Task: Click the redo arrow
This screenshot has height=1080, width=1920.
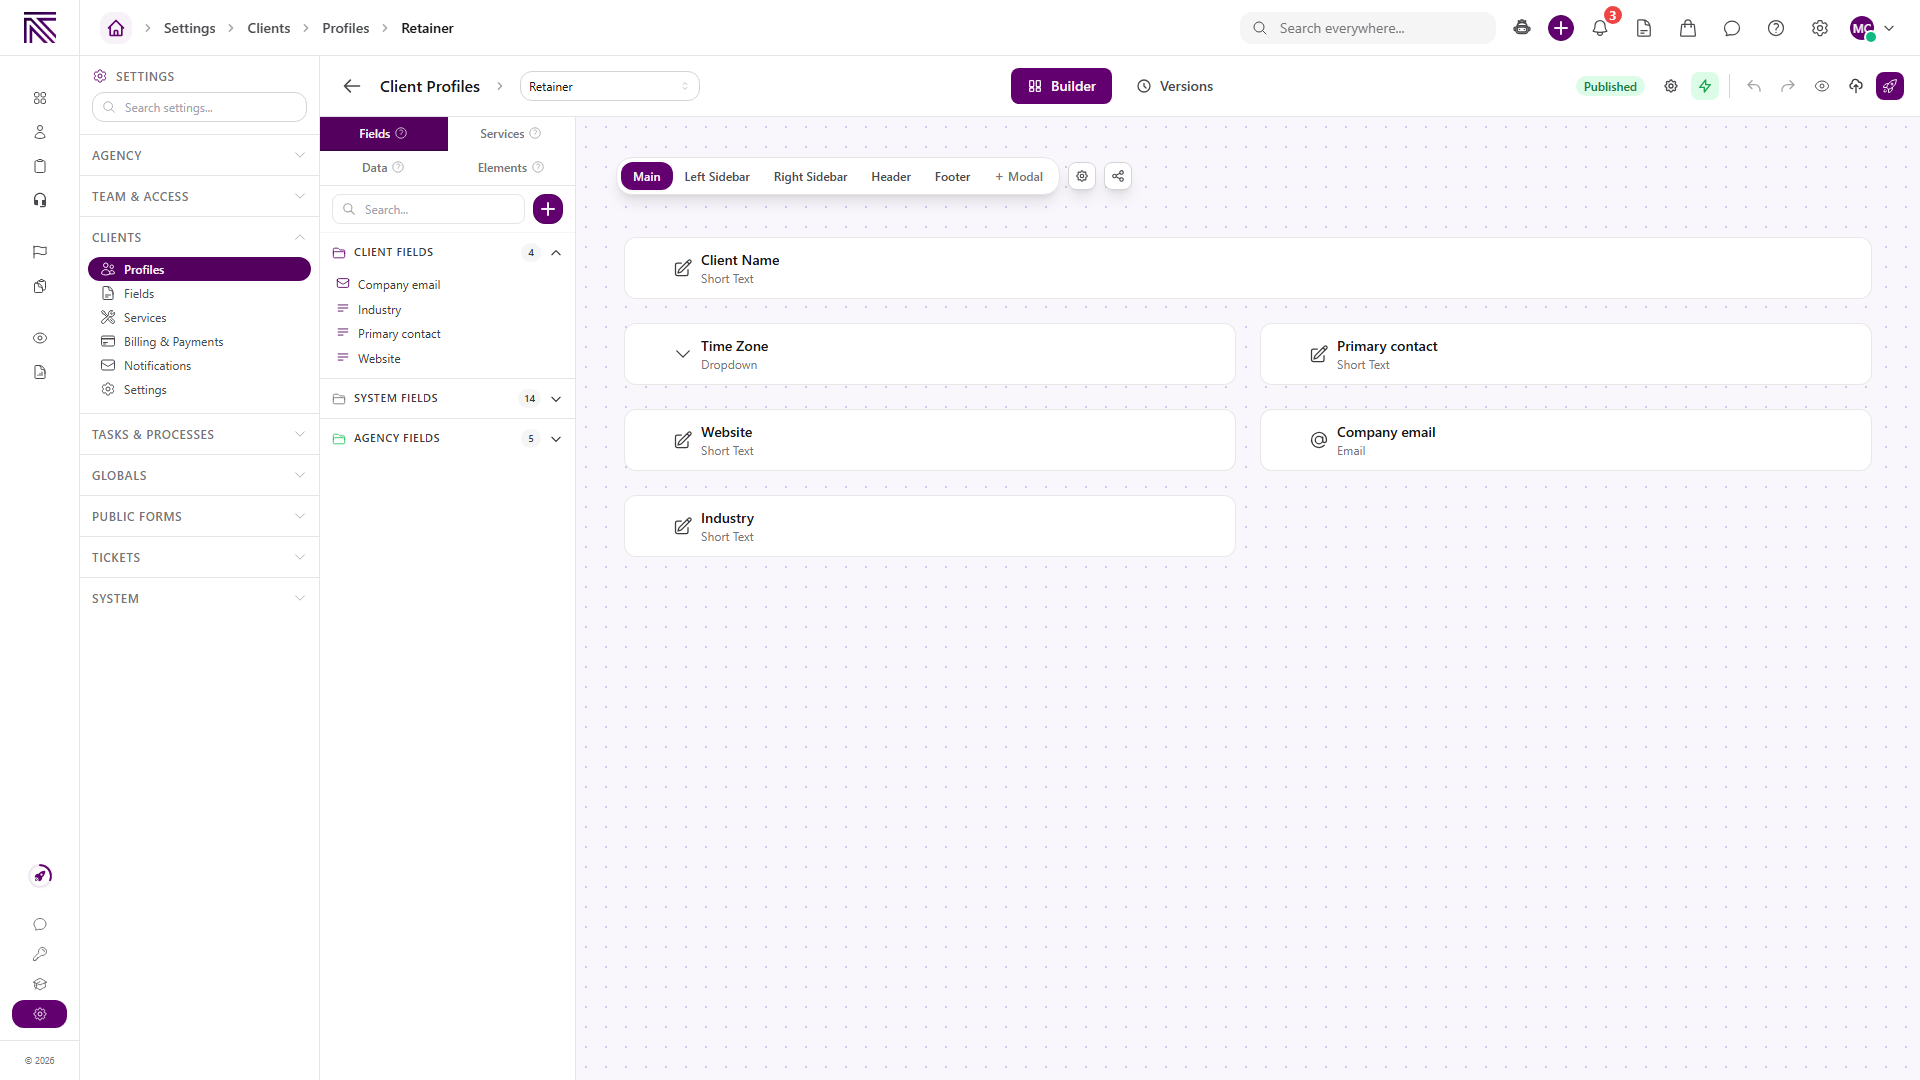Action: pyautogui.click(x=1788, y=86)
